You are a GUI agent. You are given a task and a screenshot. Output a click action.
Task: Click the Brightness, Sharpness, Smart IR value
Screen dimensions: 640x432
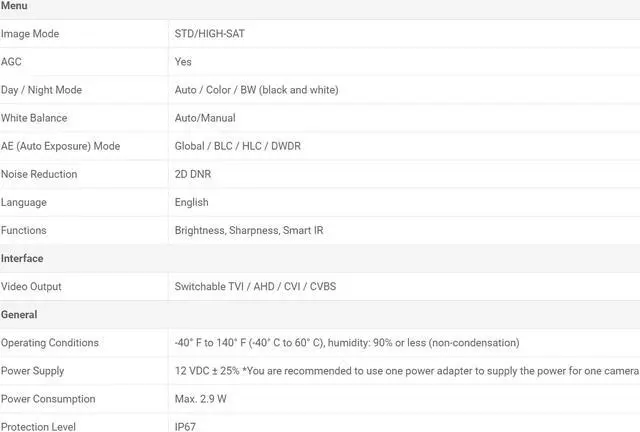[x=248, y=230]
